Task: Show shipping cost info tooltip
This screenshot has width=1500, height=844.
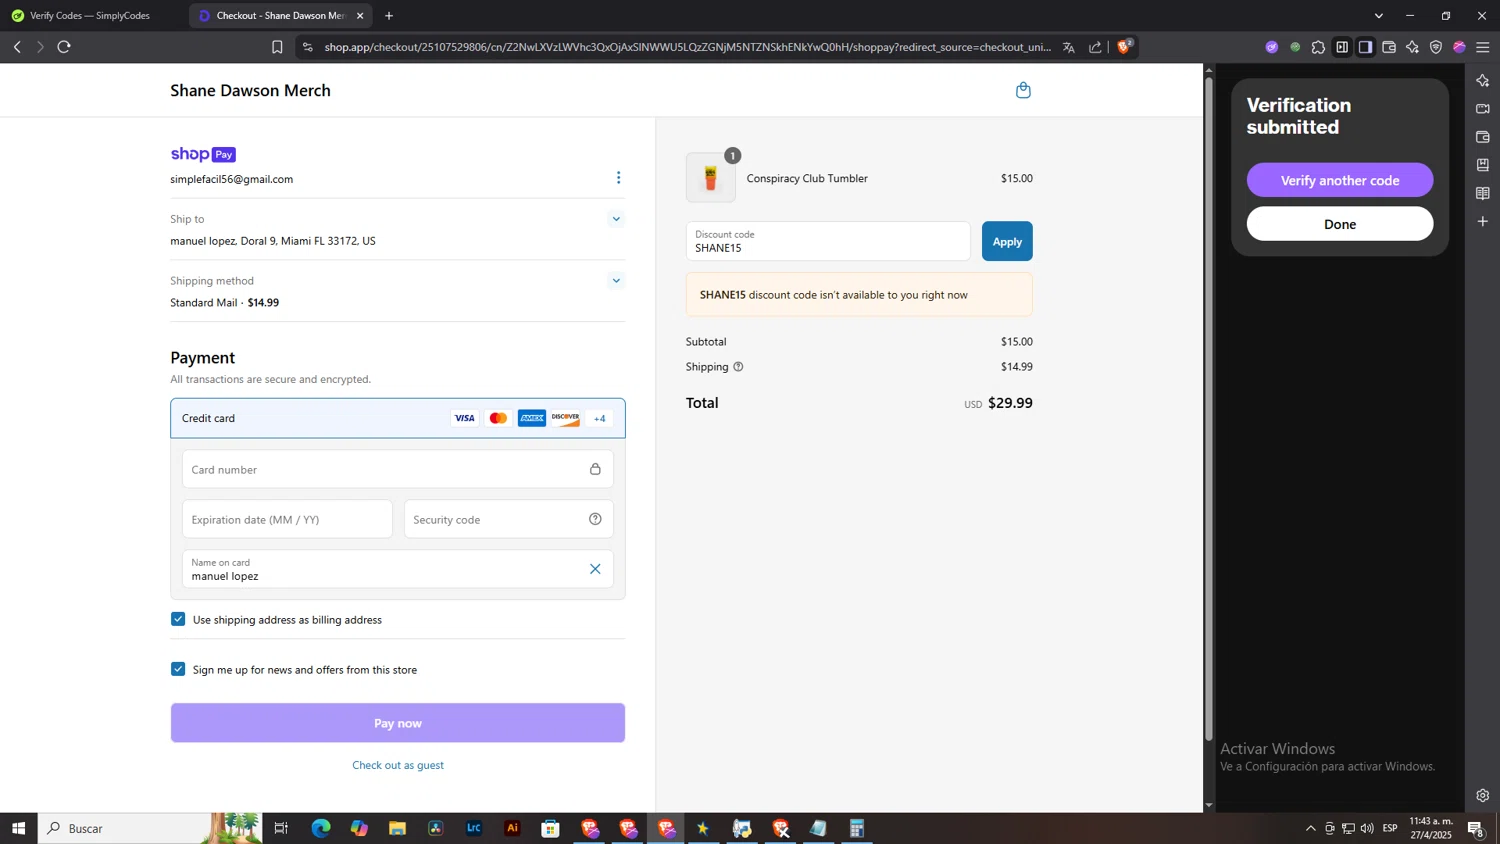Action: (x=738, y=367)
